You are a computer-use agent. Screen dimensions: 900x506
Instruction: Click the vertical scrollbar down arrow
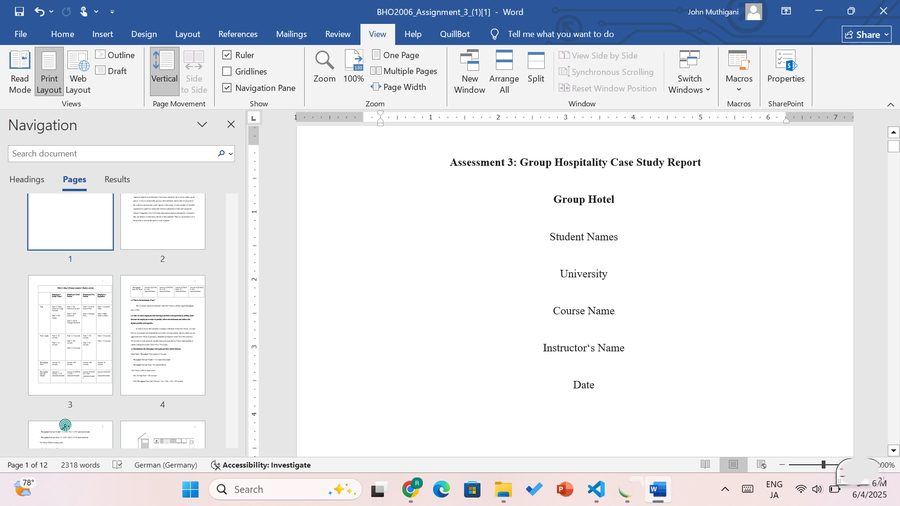click(x=893, y=450)
